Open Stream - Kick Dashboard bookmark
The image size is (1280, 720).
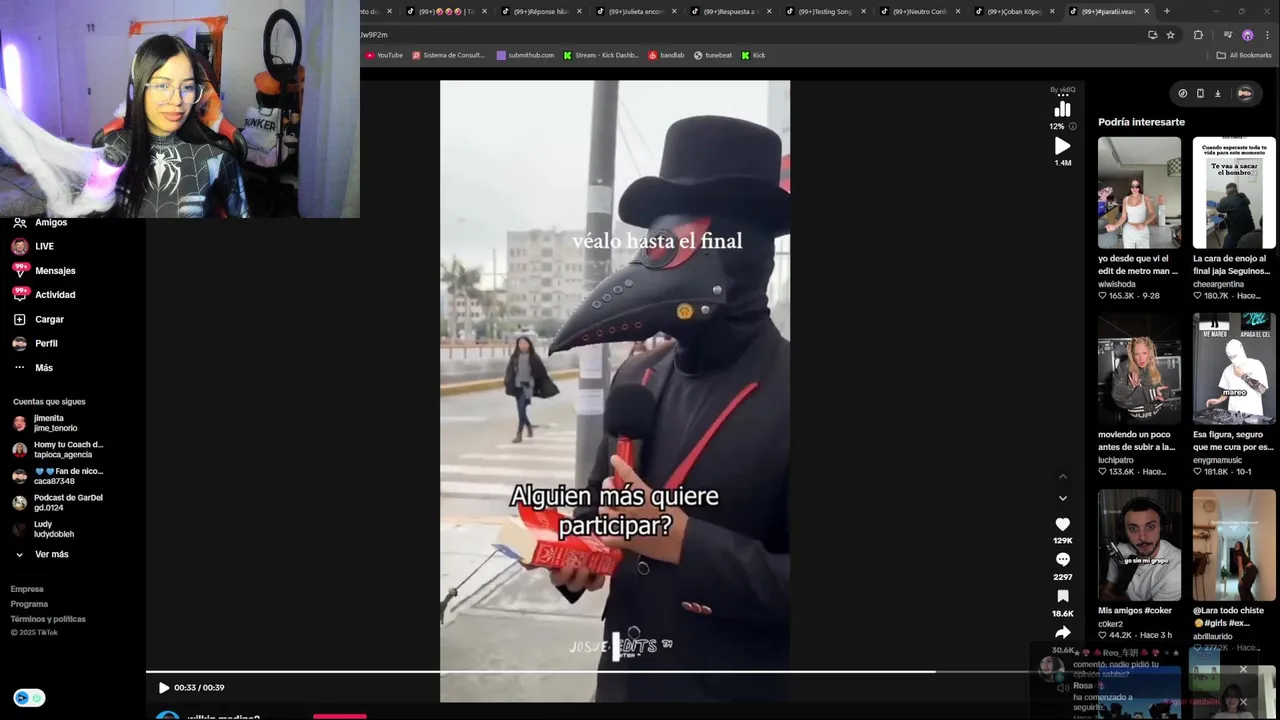(x=601, y=55)
